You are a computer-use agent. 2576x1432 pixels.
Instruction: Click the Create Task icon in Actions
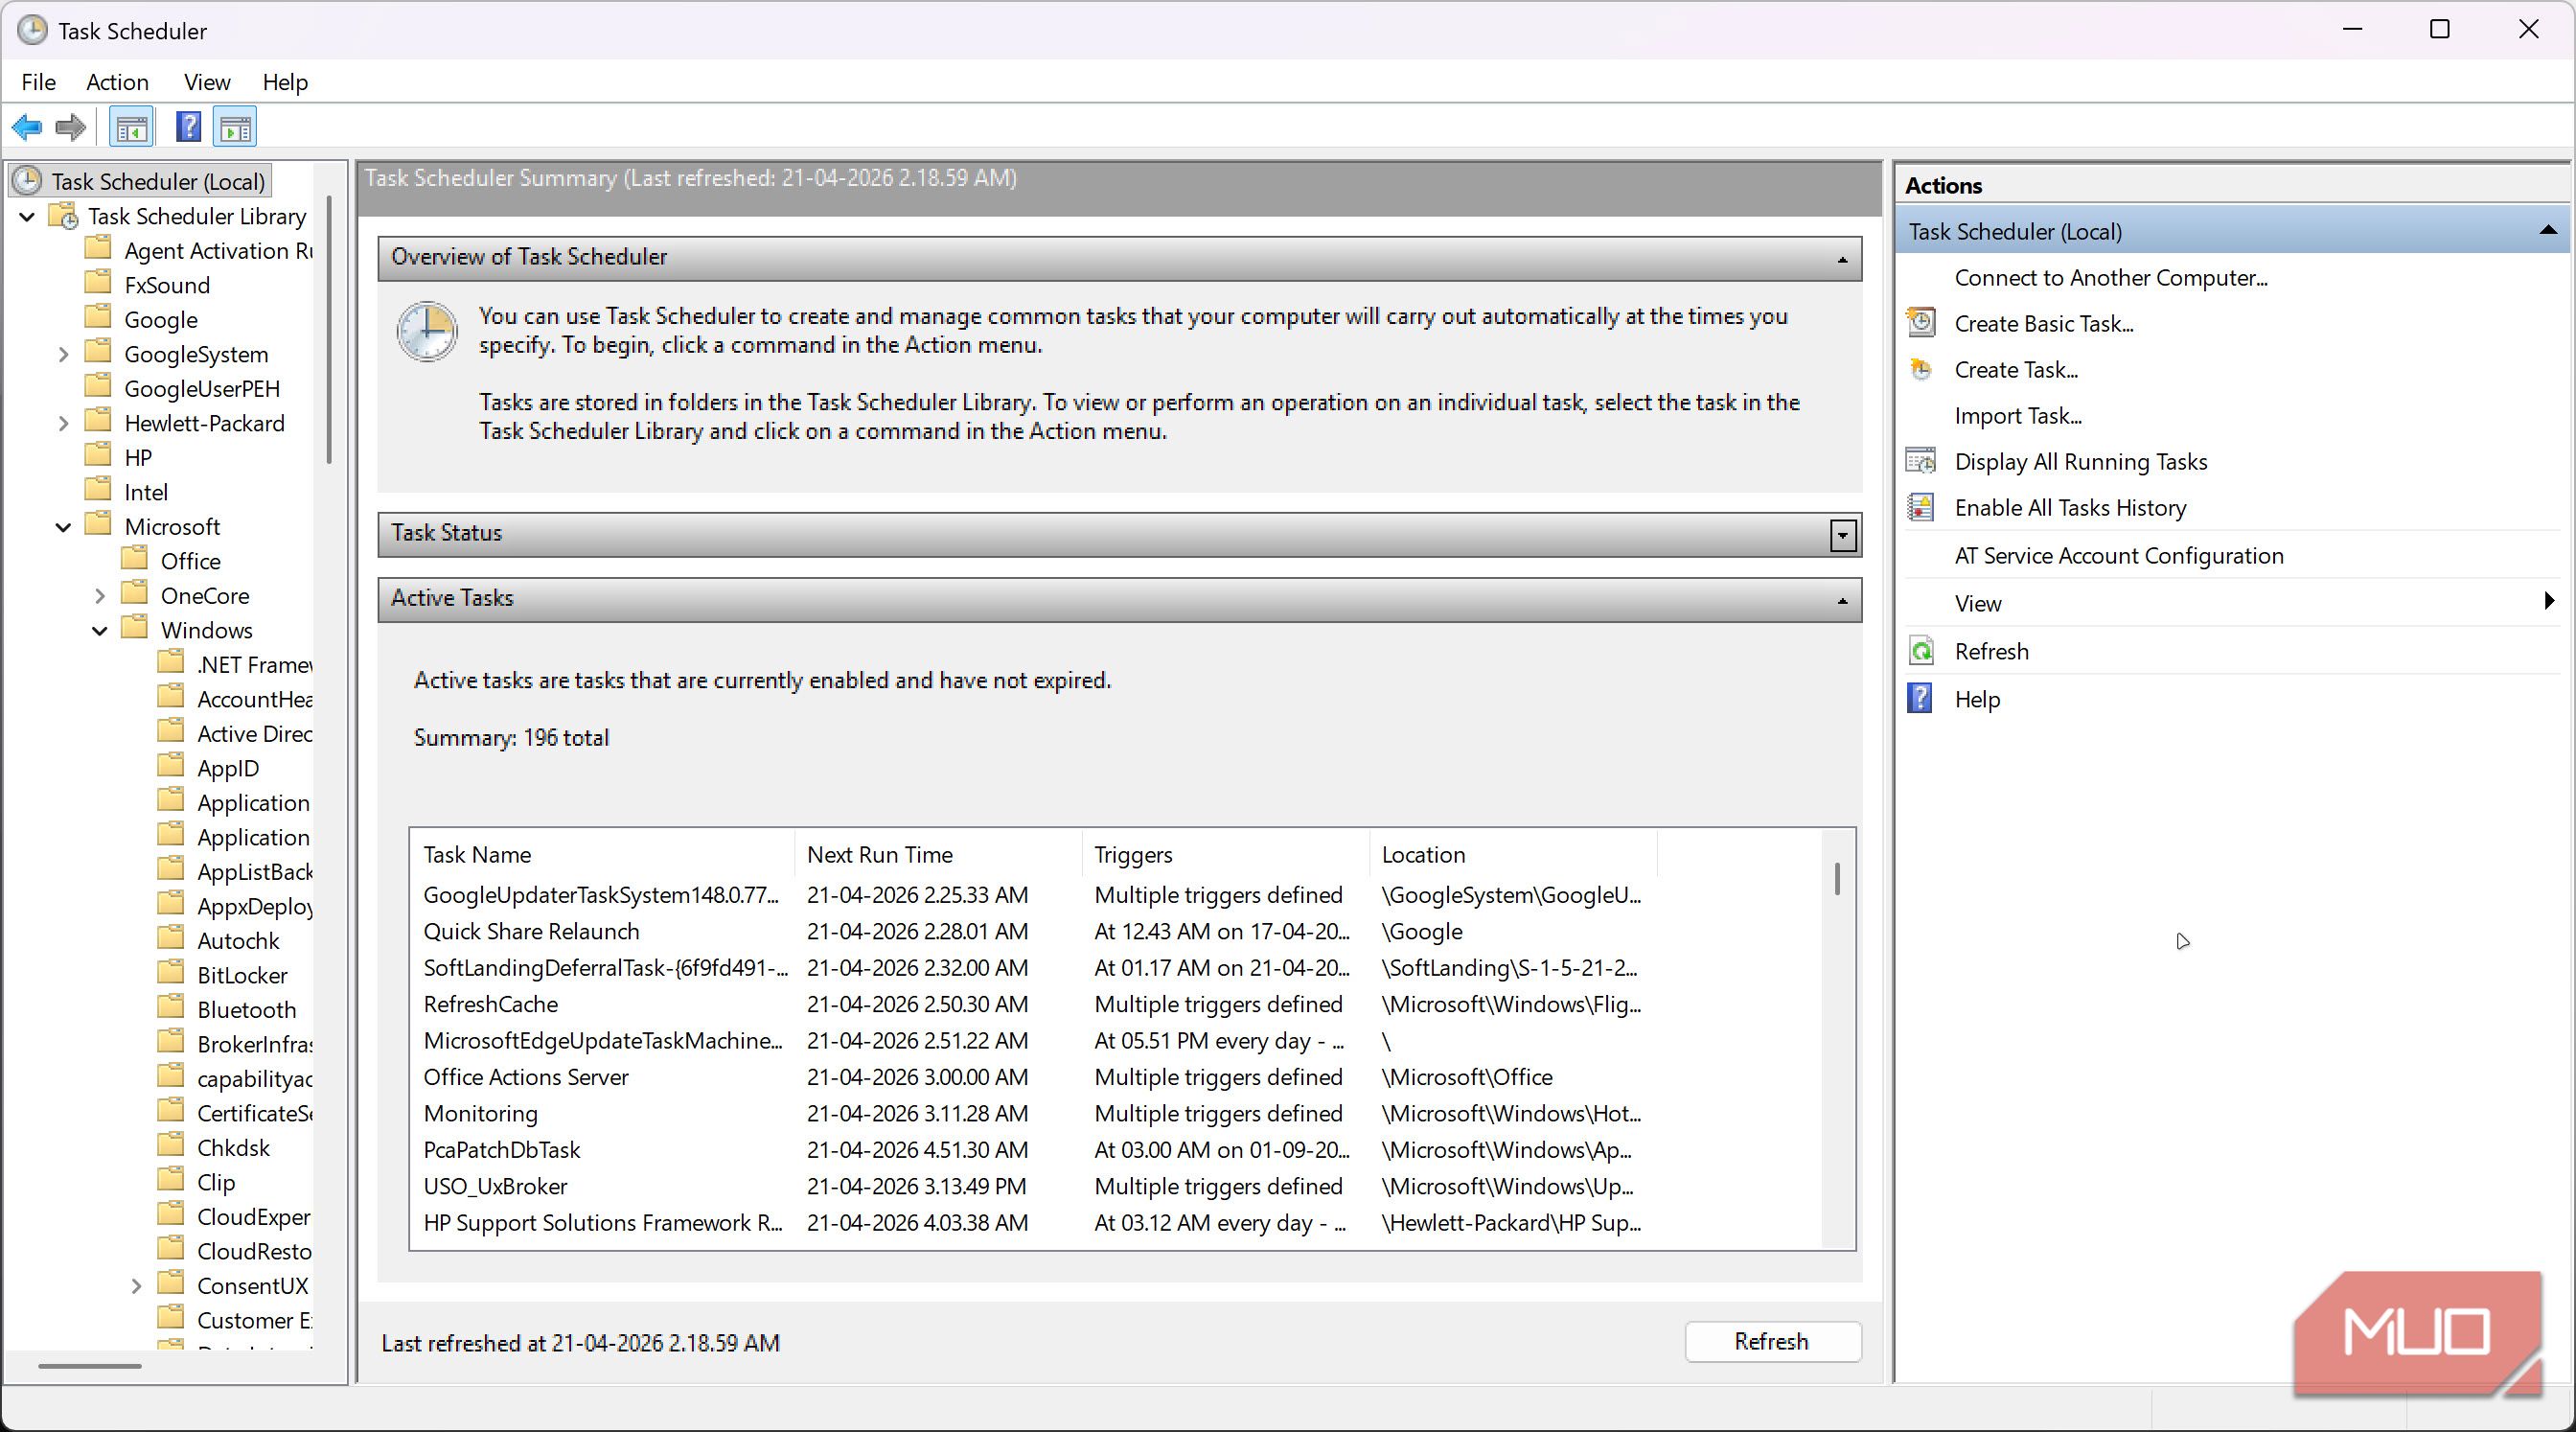[1921, 369]
